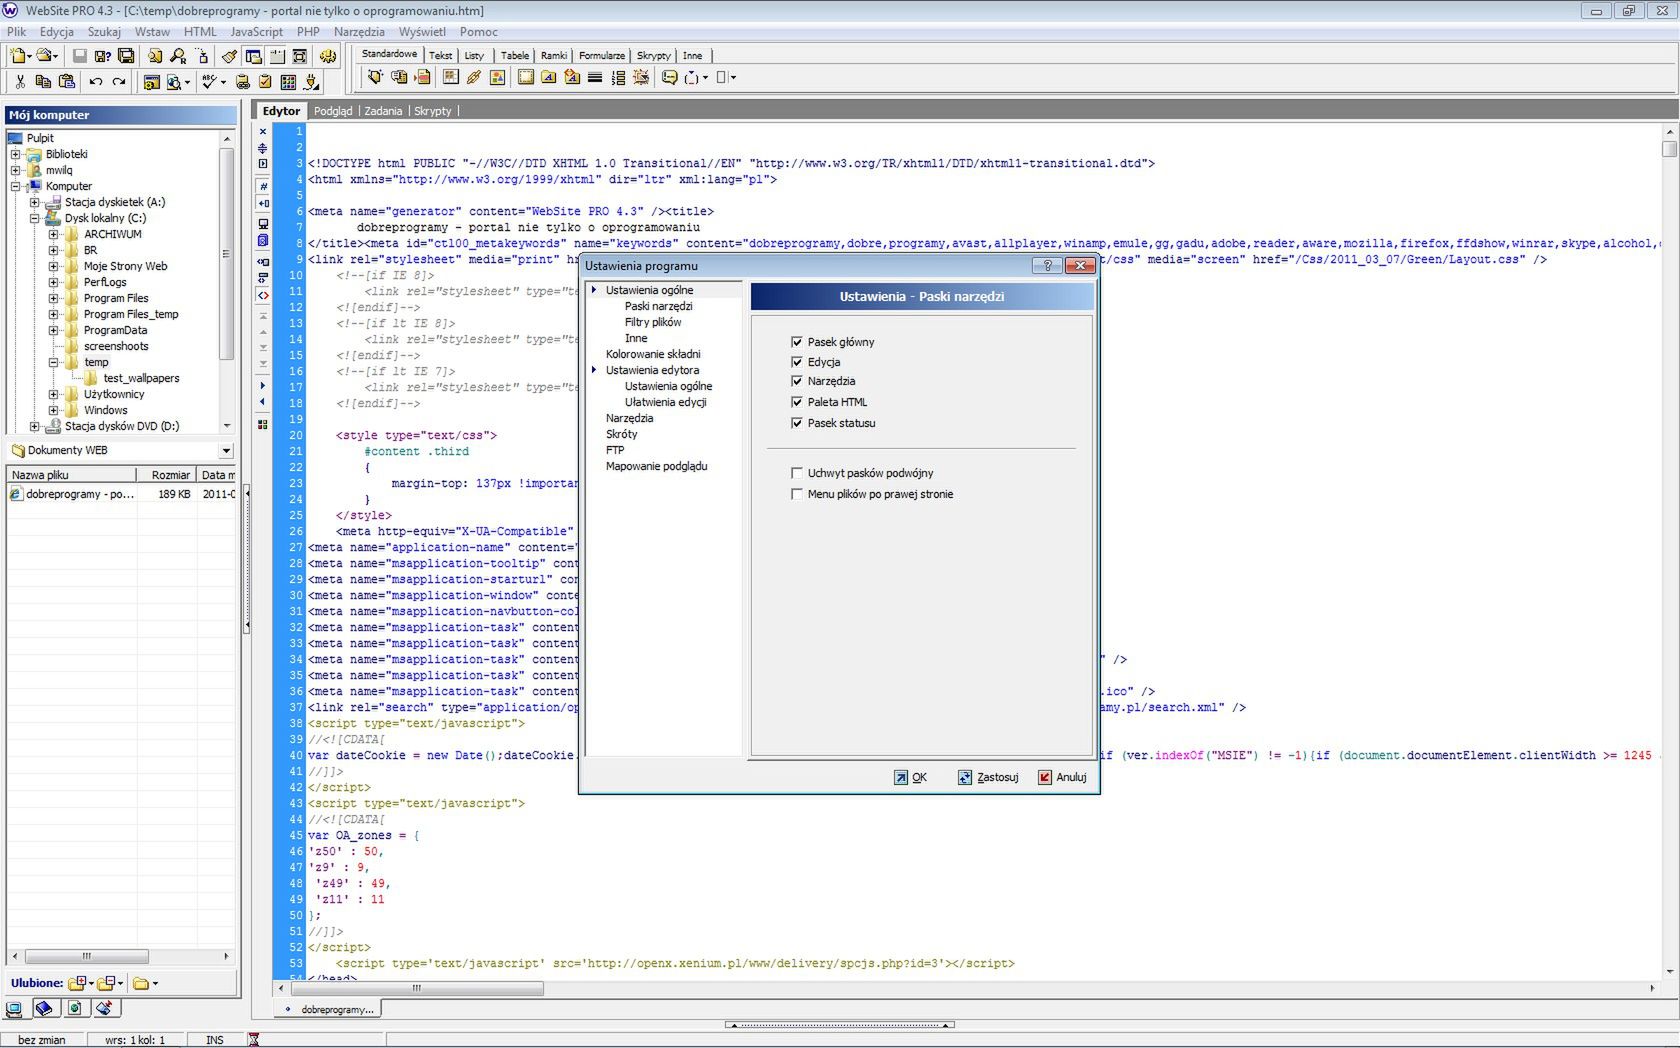The height and width of the screenshot is (1048, 1680).
Task: Expand the Program Files folder node
Action: coord(54,298)
